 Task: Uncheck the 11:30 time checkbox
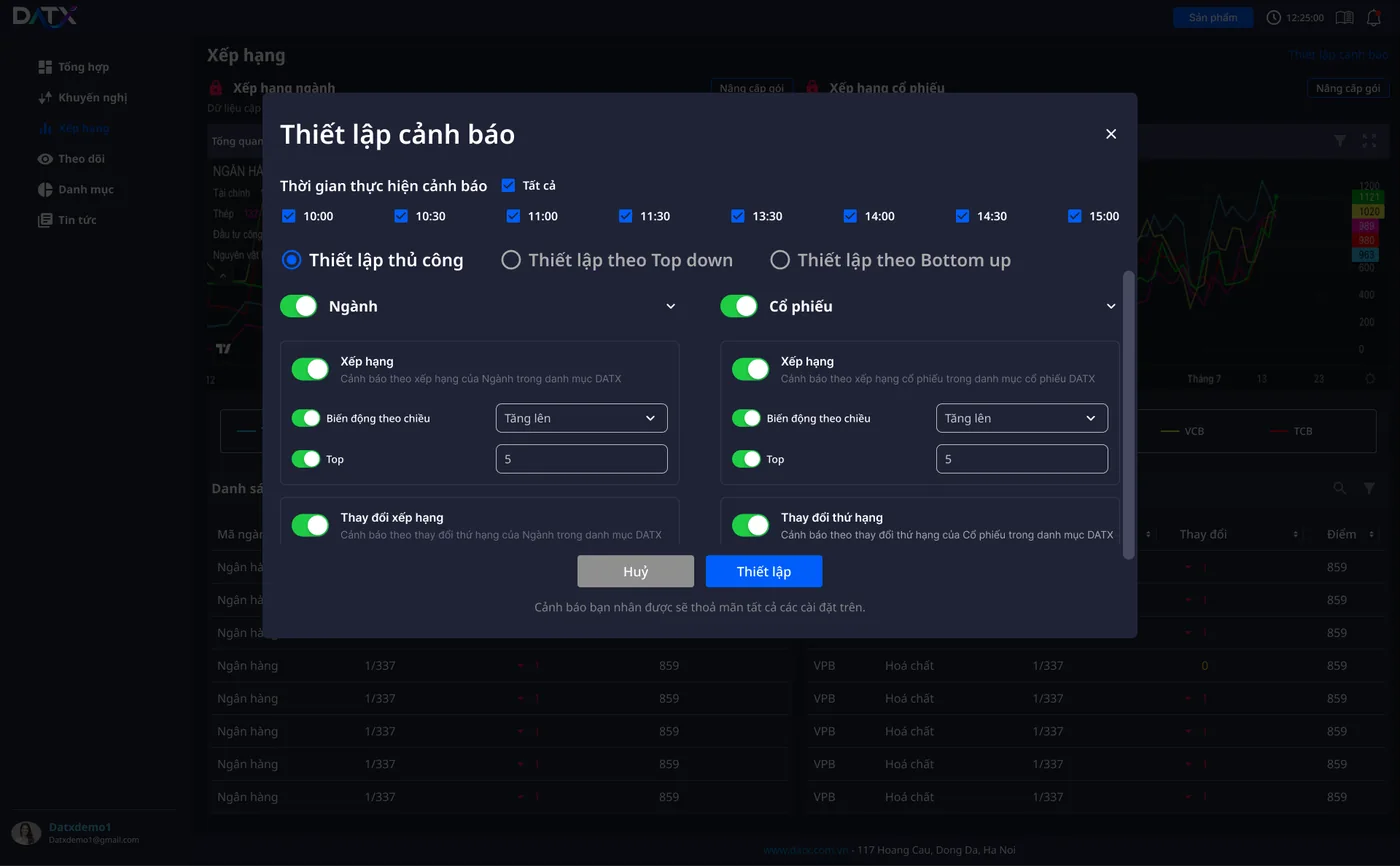[x=625, y=216]
